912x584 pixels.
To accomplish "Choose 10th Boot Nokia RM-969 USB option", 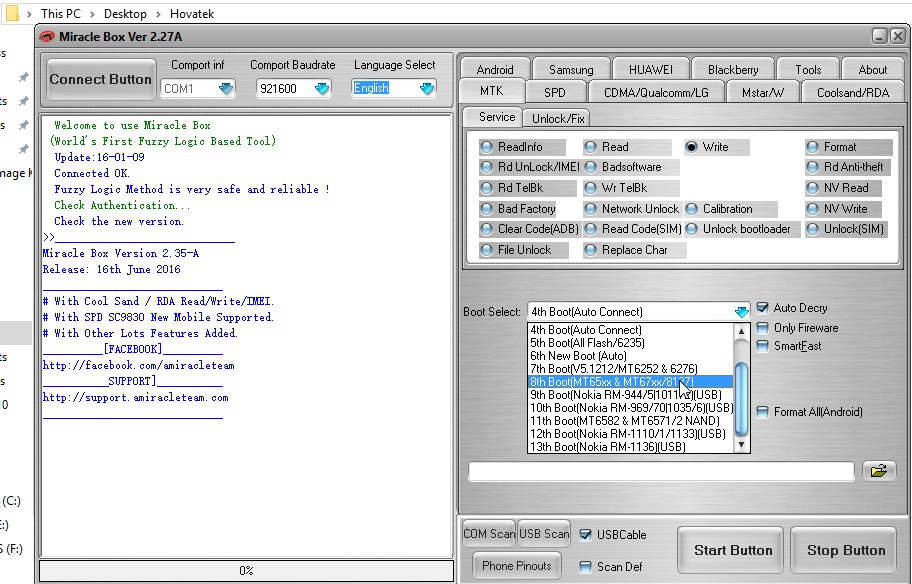I will [630, 408].
